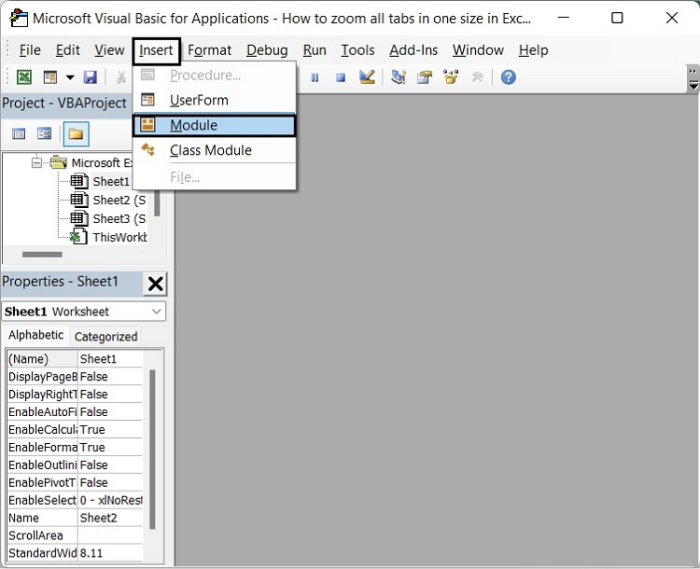Click toolbar options overflow arrow
Image resolution: width=700 pixels, height=569 pixels.
click(693, 79)
